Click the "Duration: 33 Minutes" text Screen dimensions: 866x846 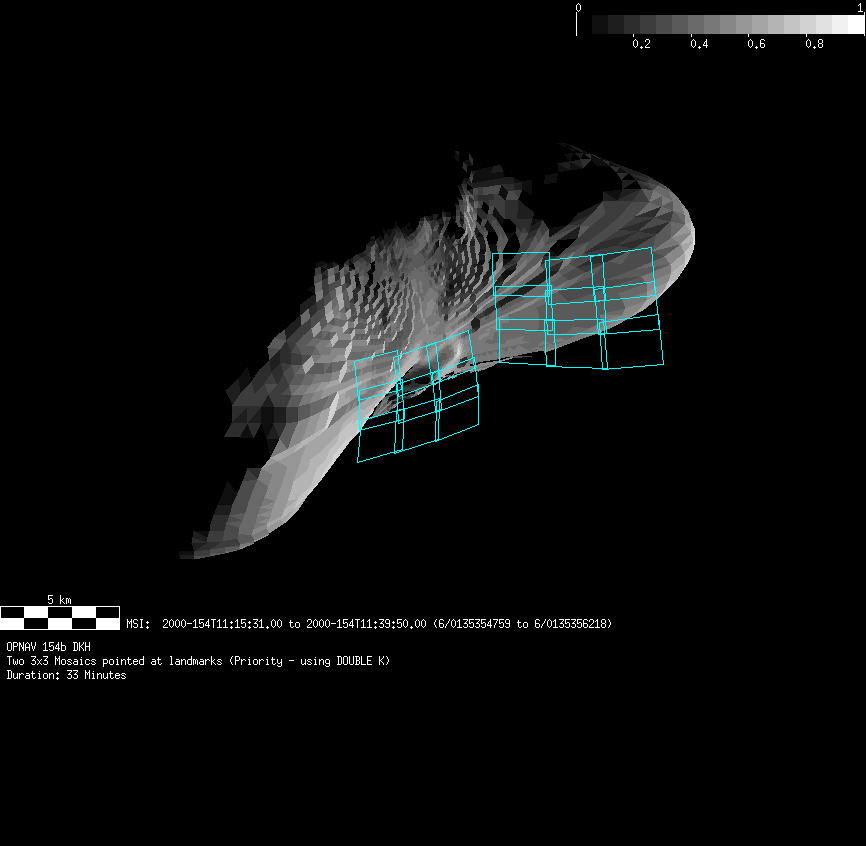point(66,675)
